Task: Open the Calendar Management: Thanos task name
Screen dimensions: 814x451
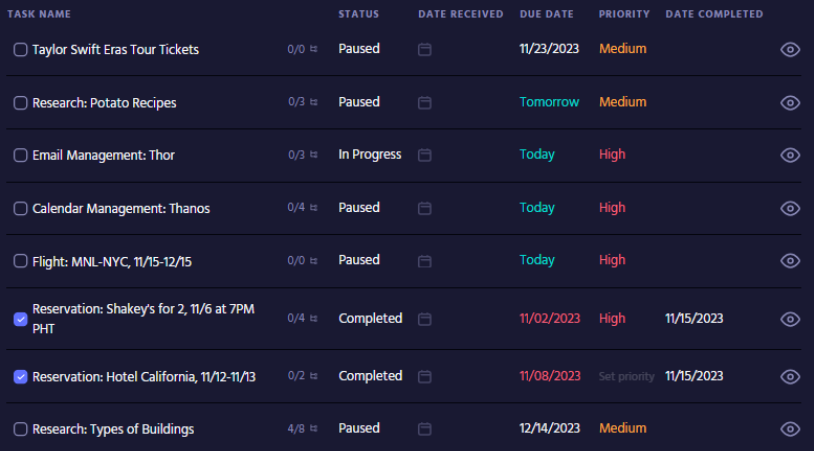Action: 121,208
